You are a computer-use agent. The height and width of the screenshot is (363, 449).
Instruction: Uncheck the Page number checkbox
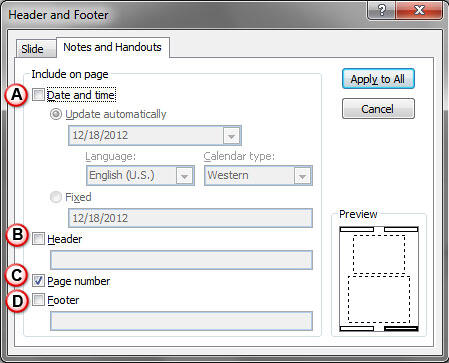click(x=38, y=281)
